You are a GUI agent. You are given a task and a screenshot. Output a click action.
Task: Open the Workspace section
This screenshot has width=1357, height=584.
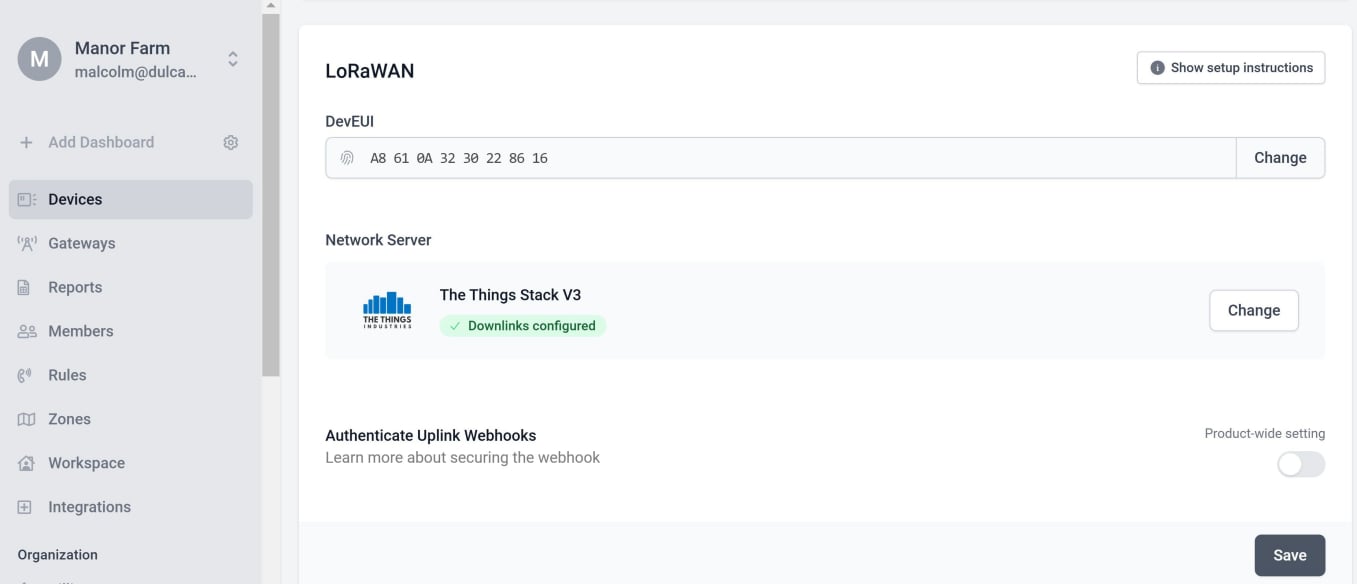tap(86, 462)
